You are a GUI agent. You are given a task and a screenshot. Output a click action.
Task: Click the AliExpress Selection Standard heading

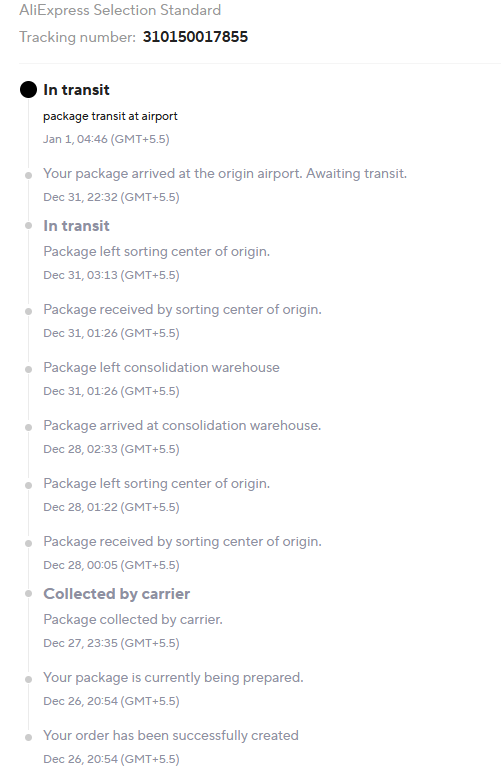[120, 10]
